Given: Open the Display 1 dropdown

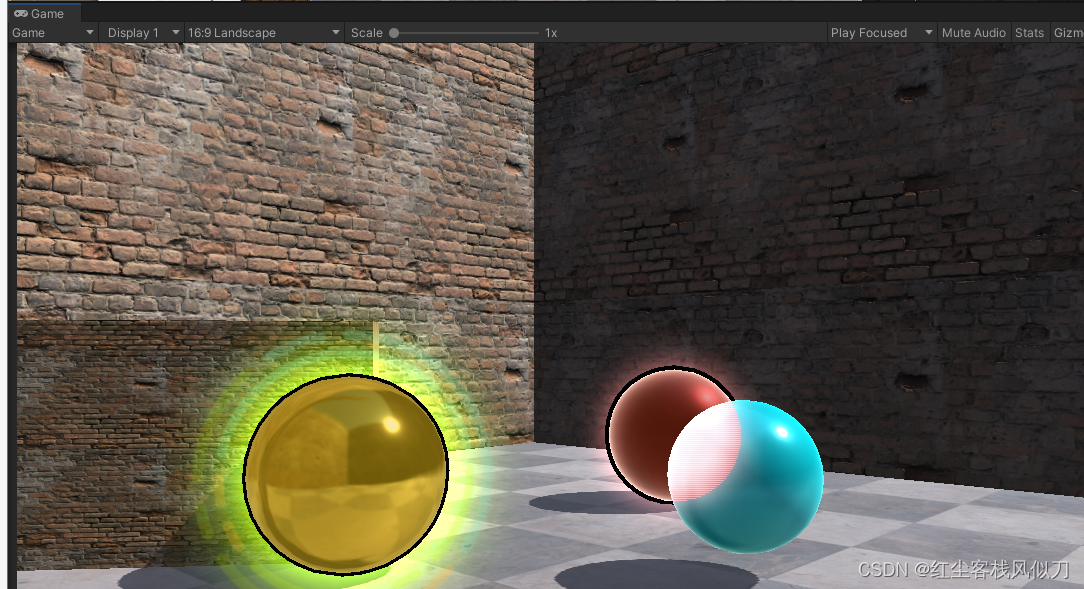Looking at the screenshot, I should click(x=142, y=32).
